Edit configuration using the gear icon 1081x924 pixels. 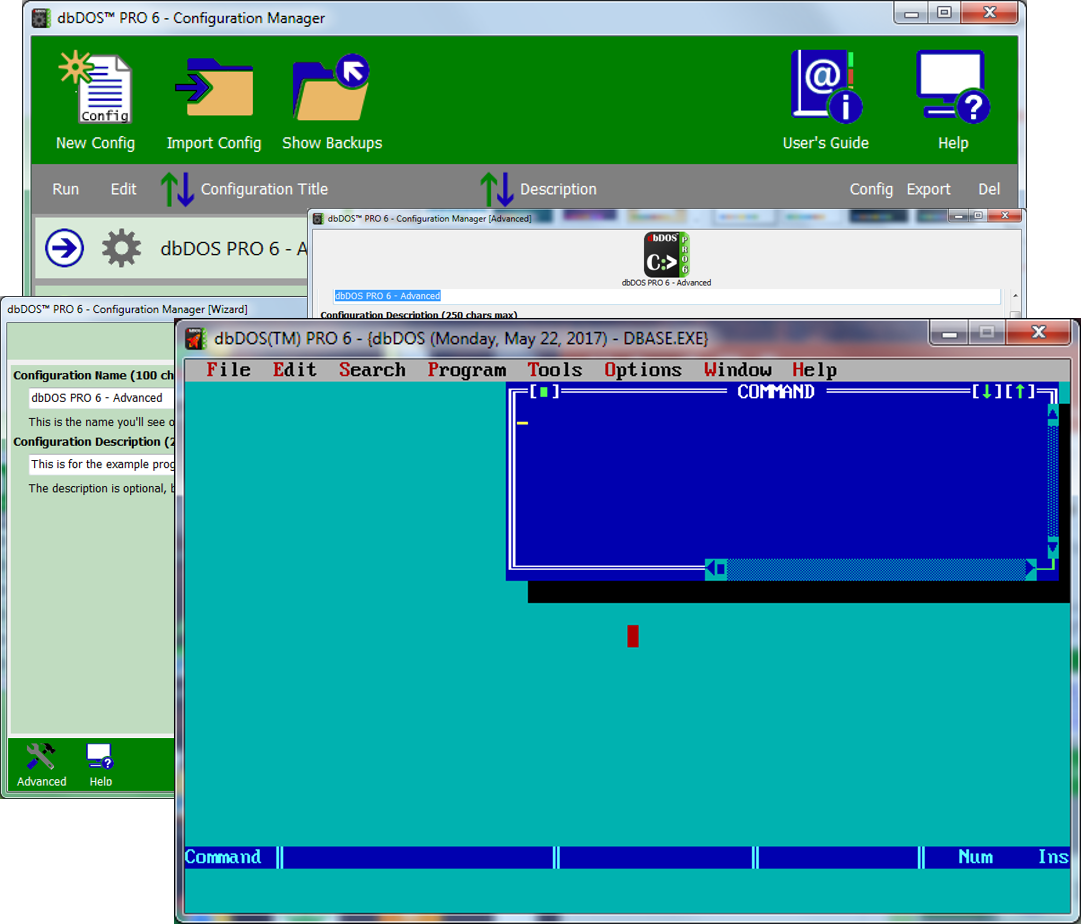point(121,248)
